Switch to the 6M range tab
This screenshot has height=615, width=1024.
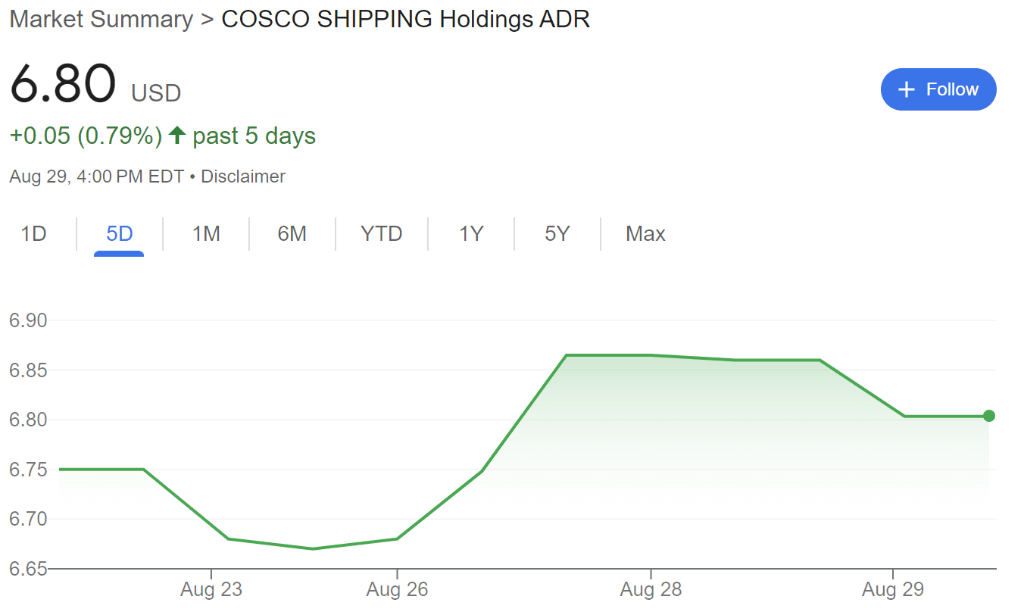pos(292,234)
